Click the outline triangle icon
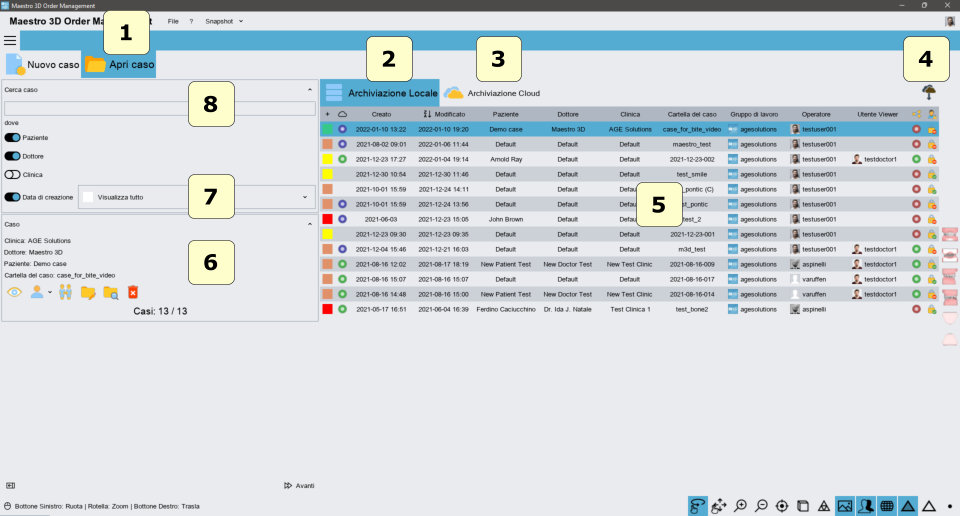Screen dimensions: 960x516 point(929,506)
